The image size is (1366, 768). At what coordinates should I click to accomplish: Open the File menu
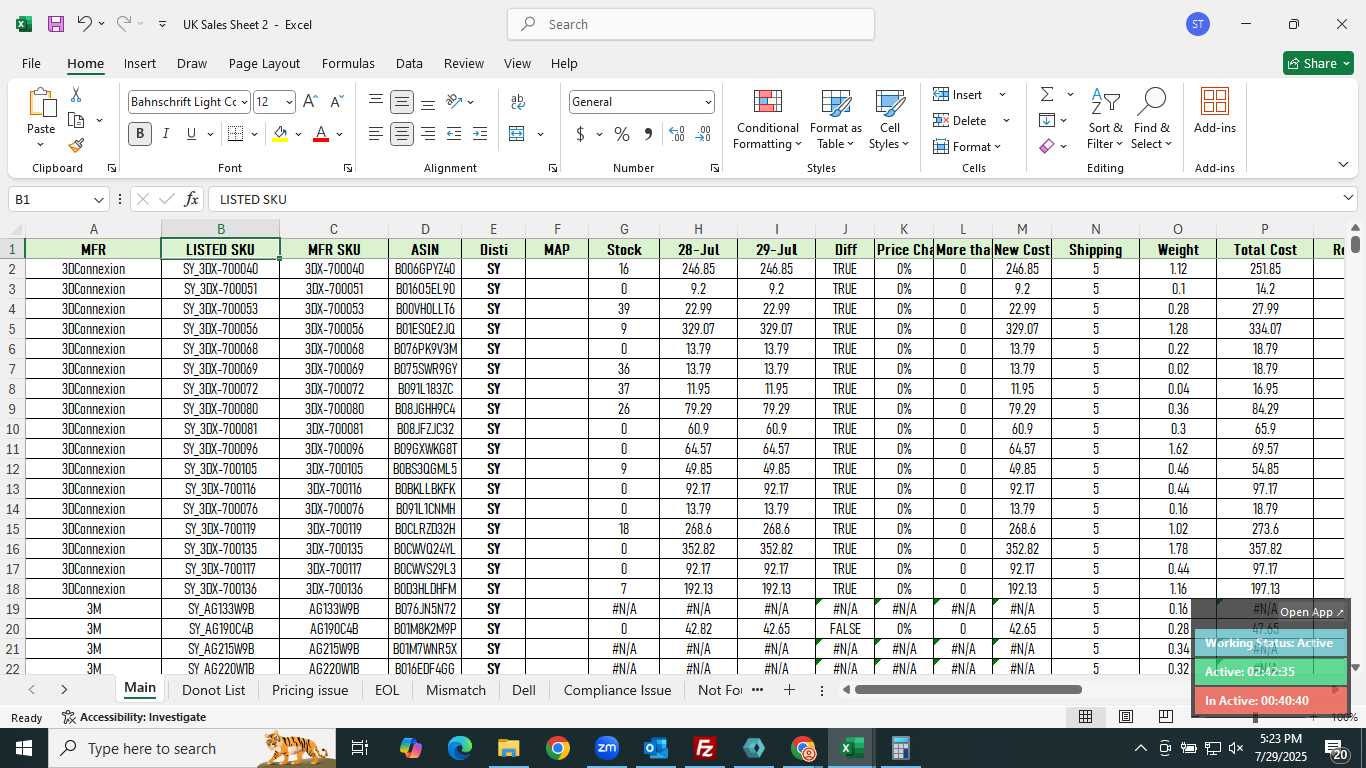click(31, 63)
